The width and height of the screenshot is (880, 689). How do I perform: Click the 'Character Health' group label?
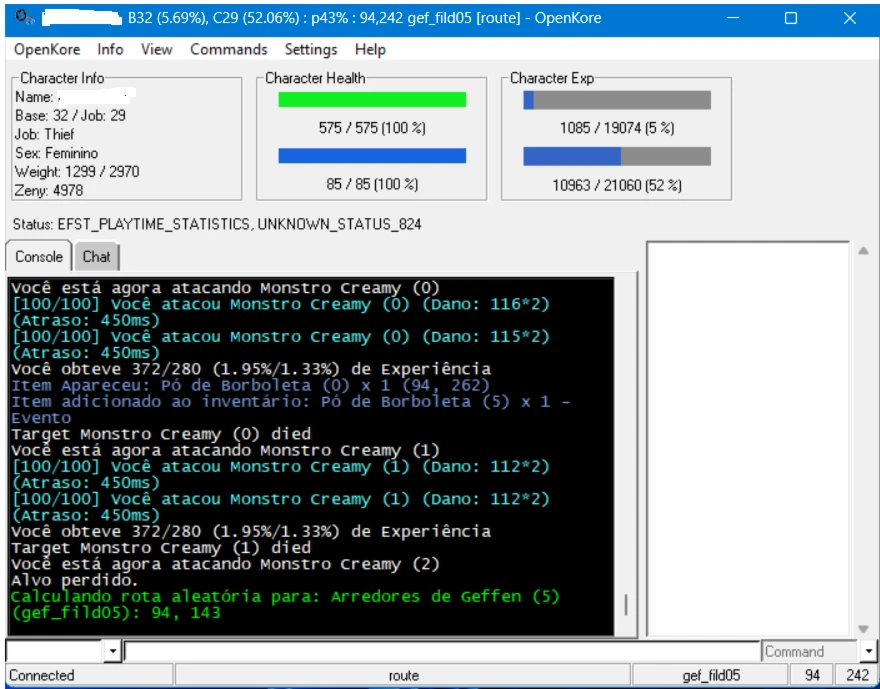315,78
